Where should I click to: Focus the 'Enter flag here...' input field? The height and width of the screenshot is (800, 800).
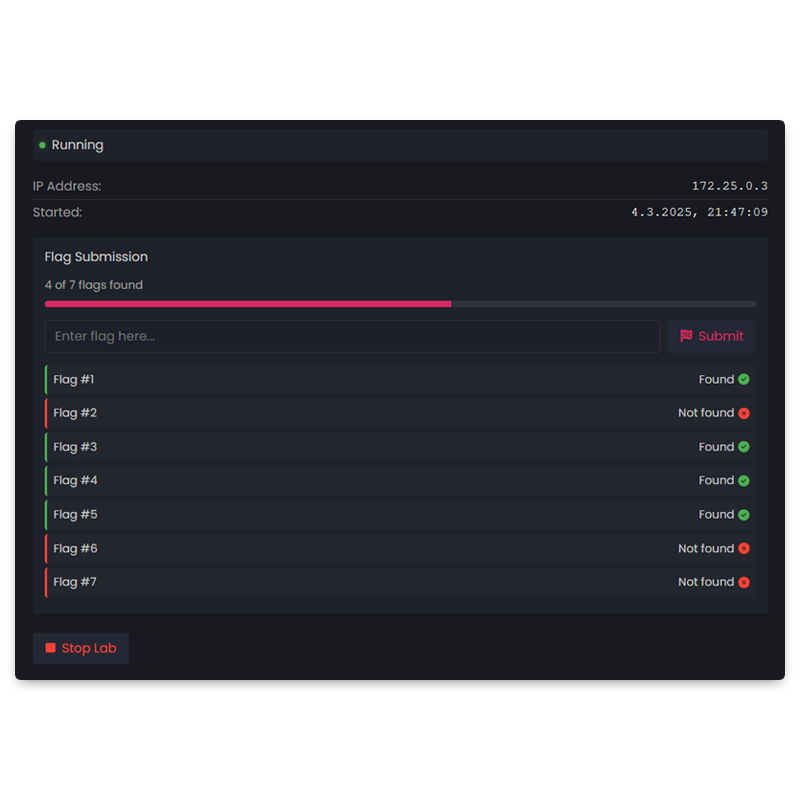pos(352,336)
